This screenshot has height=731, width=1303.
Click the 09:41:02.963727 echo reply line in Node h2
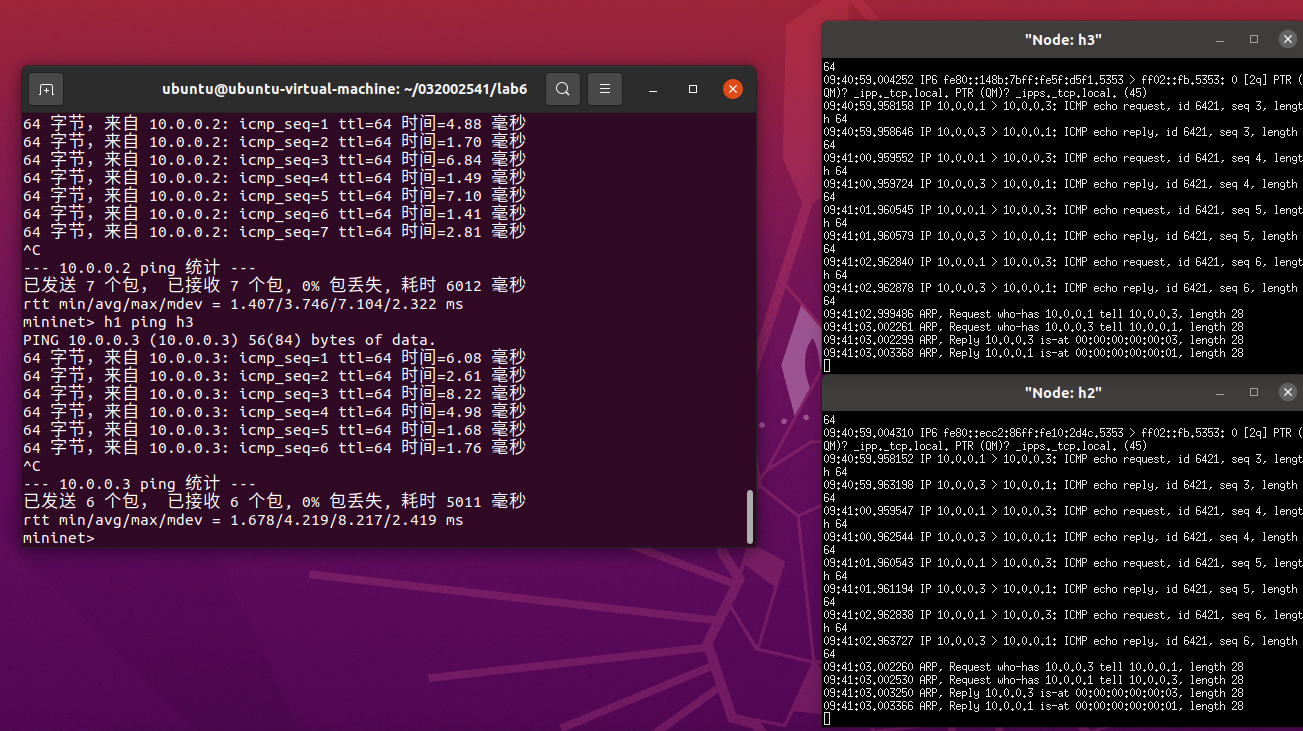[1063, 647]
